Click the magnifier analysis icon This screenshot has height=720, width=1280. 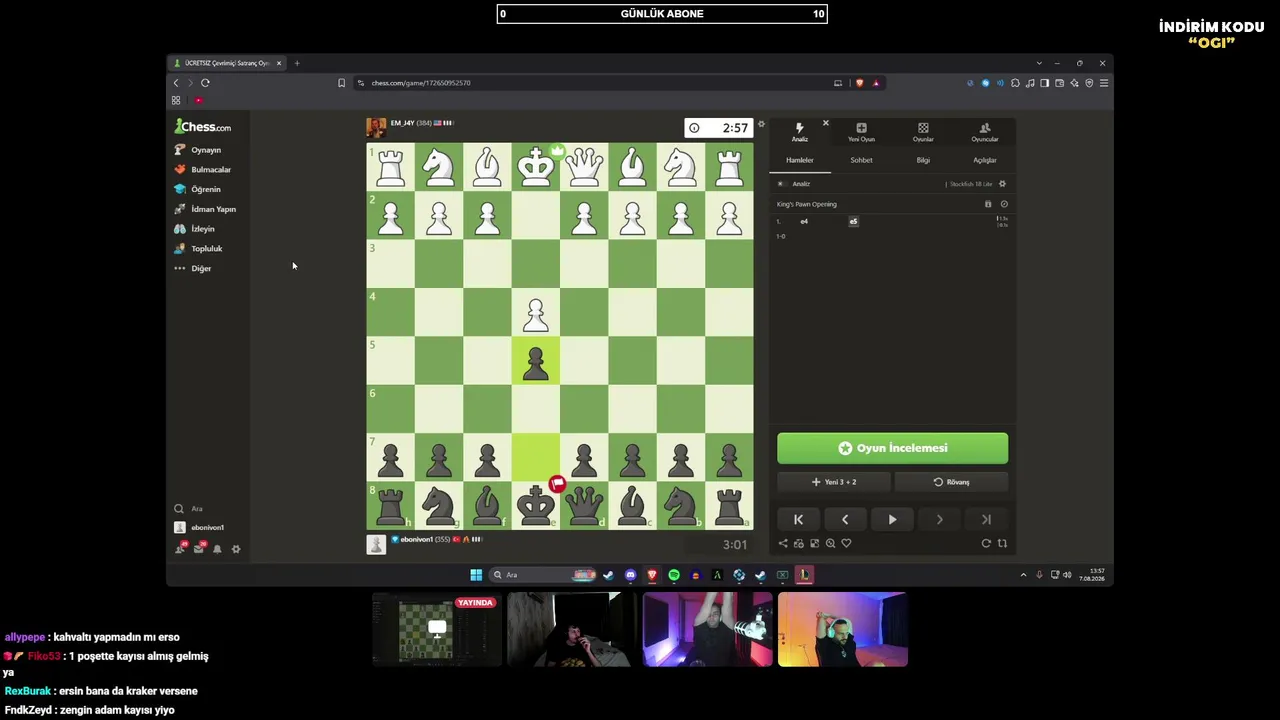point(830,543)
